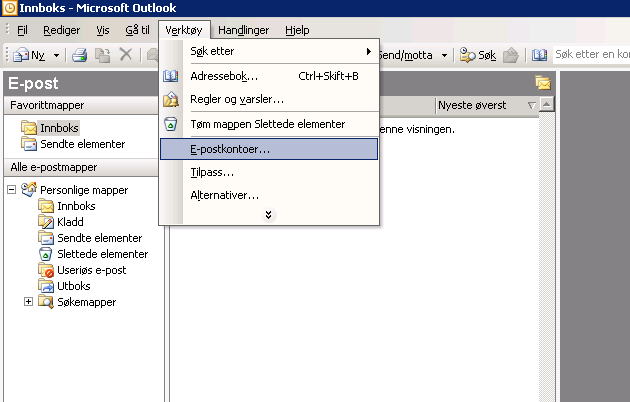Expand the Søkemapper node
The image size is (630, 402).
coord(29,302)
